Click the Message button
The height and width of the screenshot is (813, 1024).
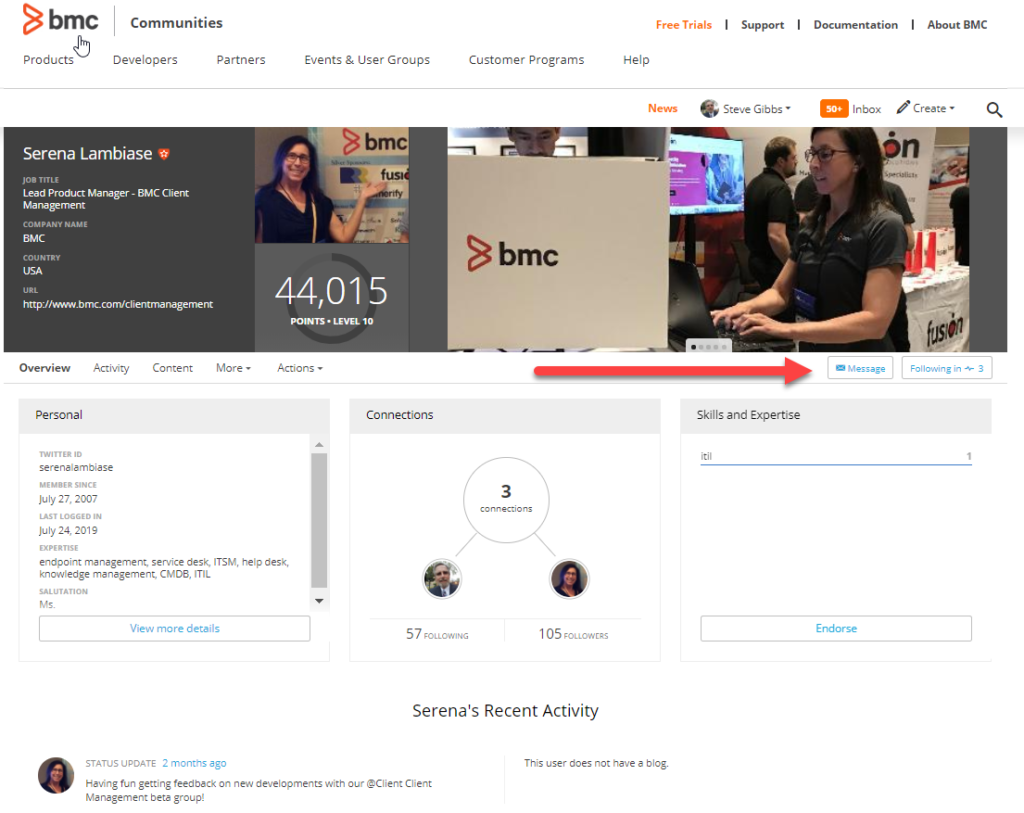pyautogui.click(x=860, y=368)
